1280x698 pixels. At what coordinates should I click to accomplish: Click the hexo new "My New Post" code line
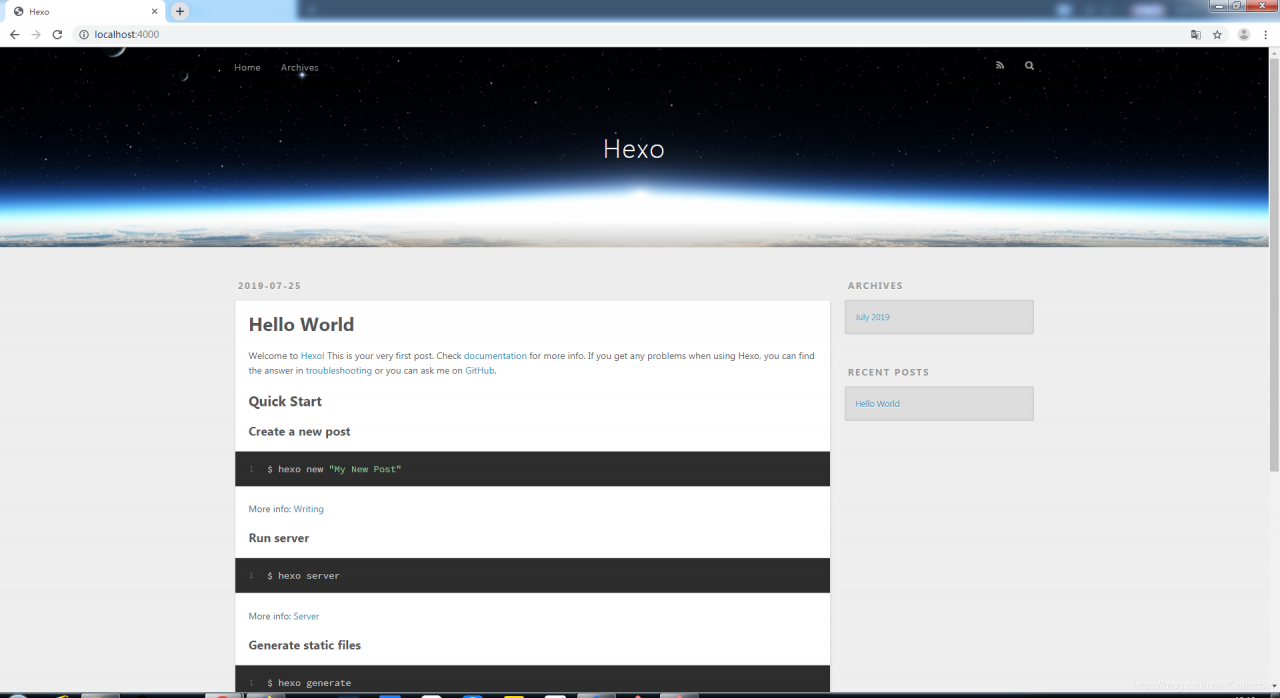pyautogui.click(x=334, y=469)
